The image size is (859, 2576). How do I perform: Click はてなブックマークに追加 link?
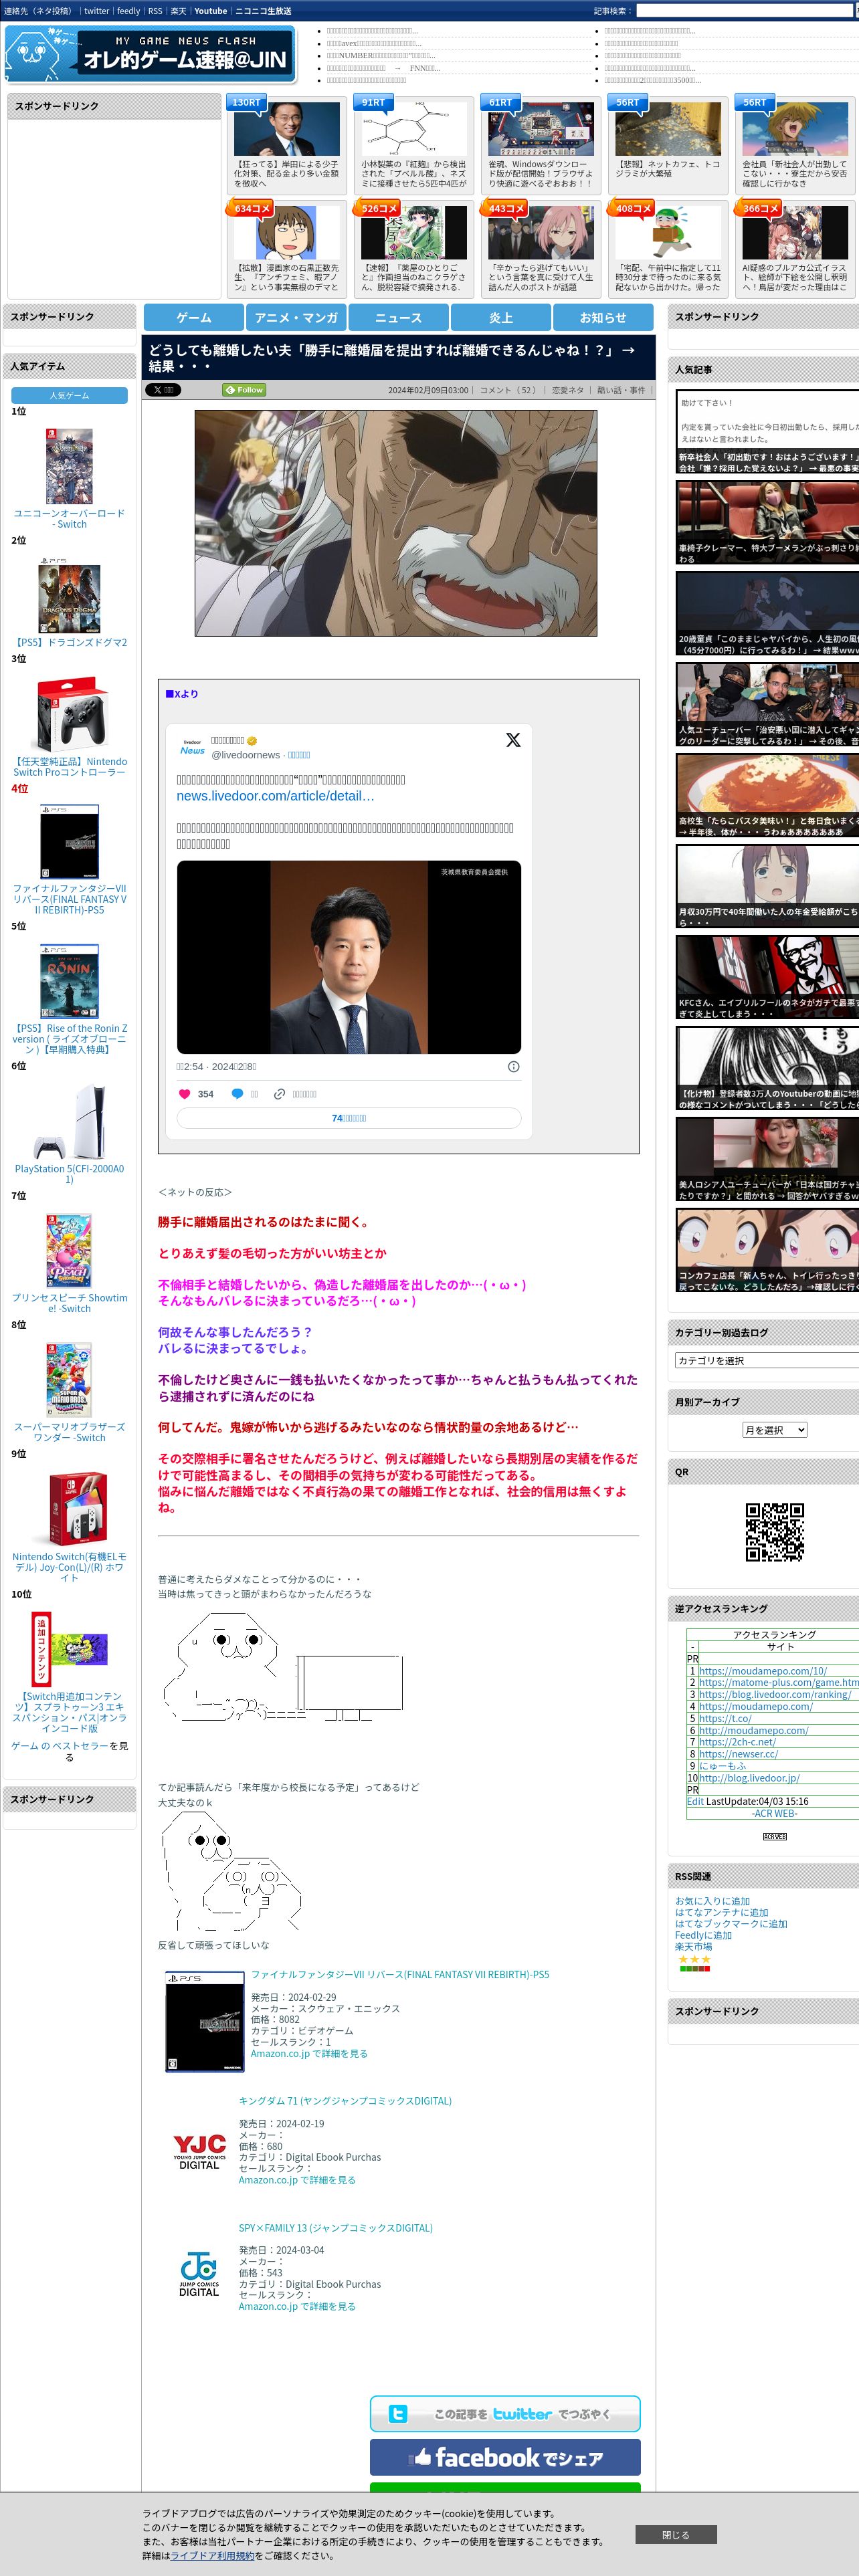point(731,1923)
